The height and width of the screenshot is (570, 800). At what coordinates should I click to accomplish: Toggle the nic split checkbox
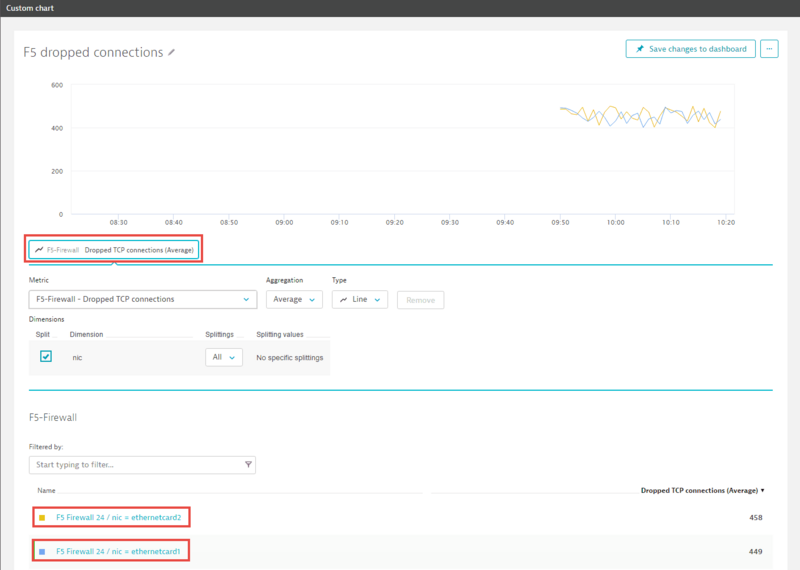(x=46, y=357)
